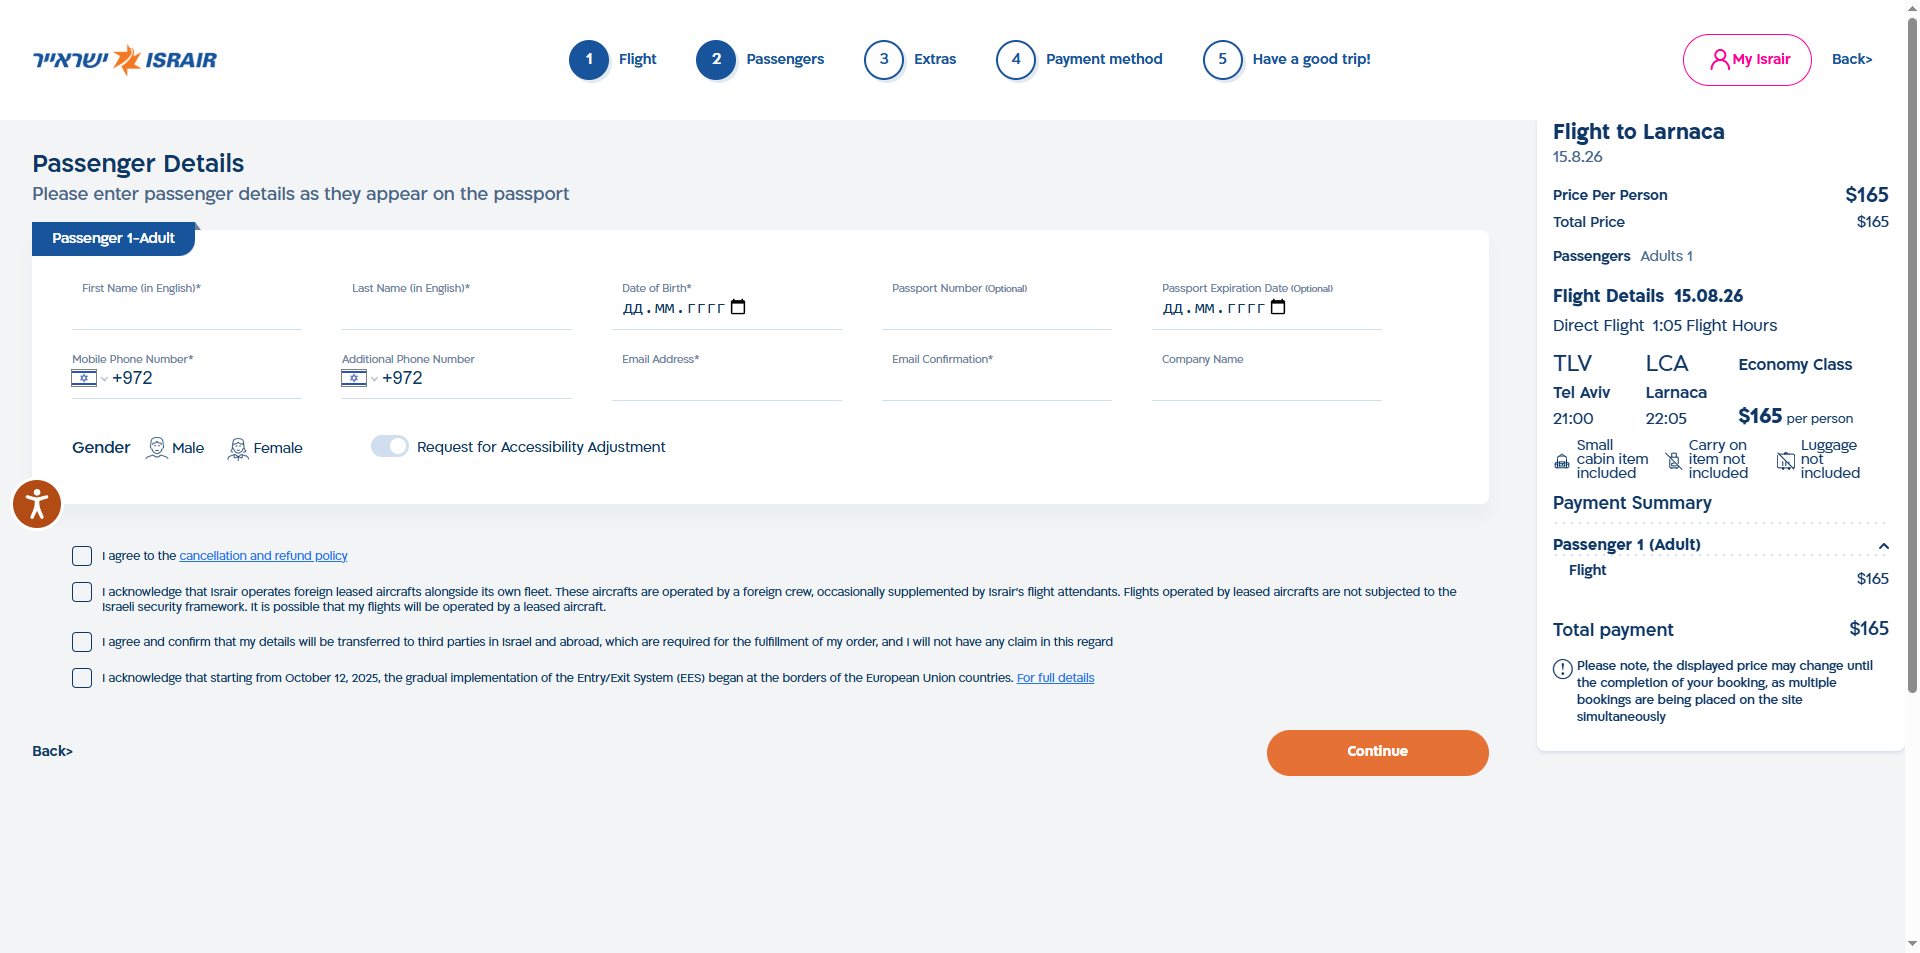Screen dimensions: 1920x953
Task: Open Mobile Phone country code dropdown
Action: (x=89, y=378)
